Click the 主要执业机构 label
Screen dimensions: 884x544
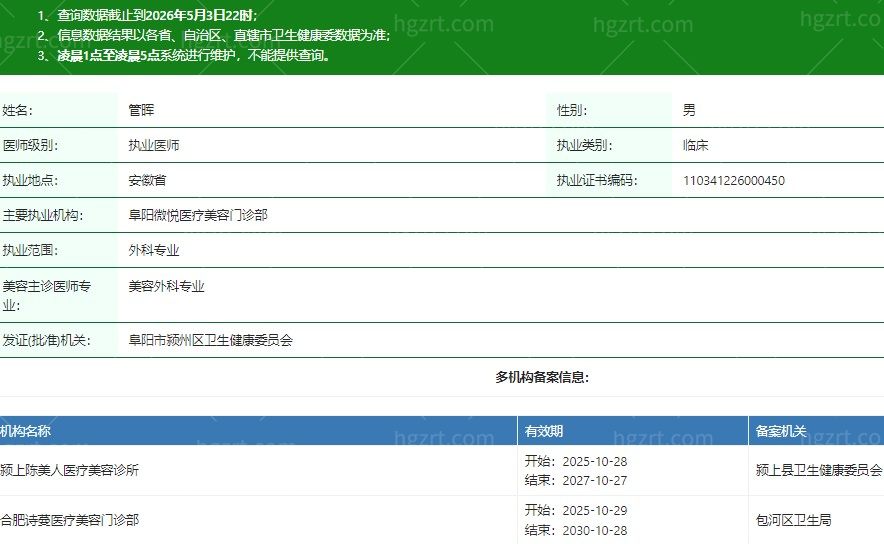click(42, 215)
